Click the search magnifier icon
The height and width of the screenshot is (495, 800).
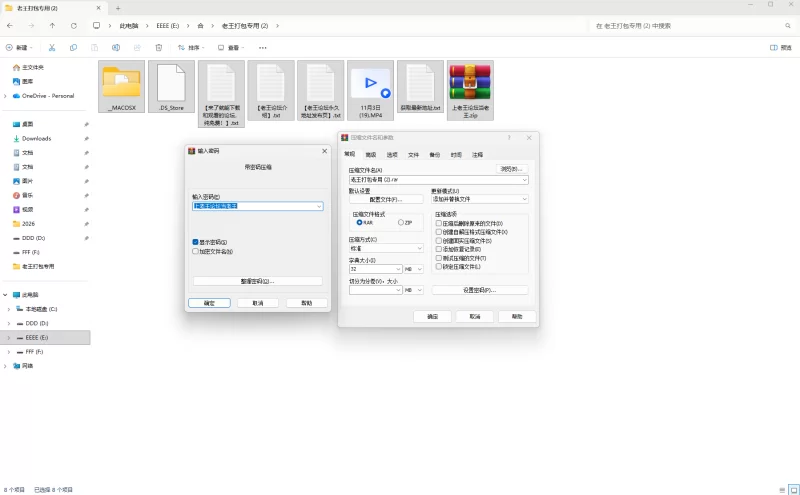(788, 26)
